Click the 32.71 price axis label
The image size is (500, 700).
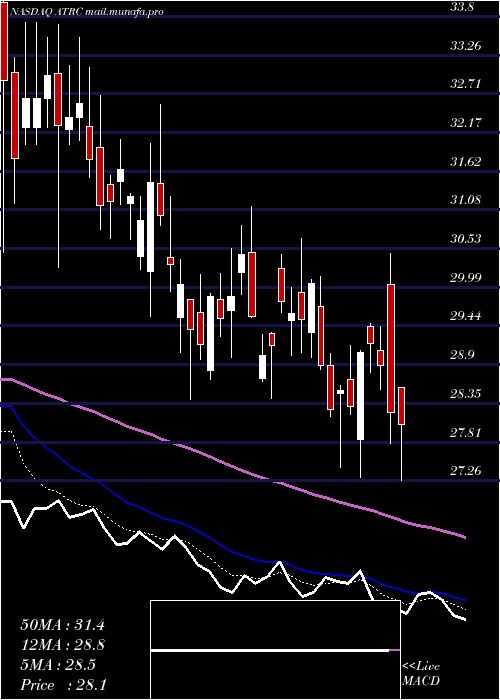click(x=466, y=83)
